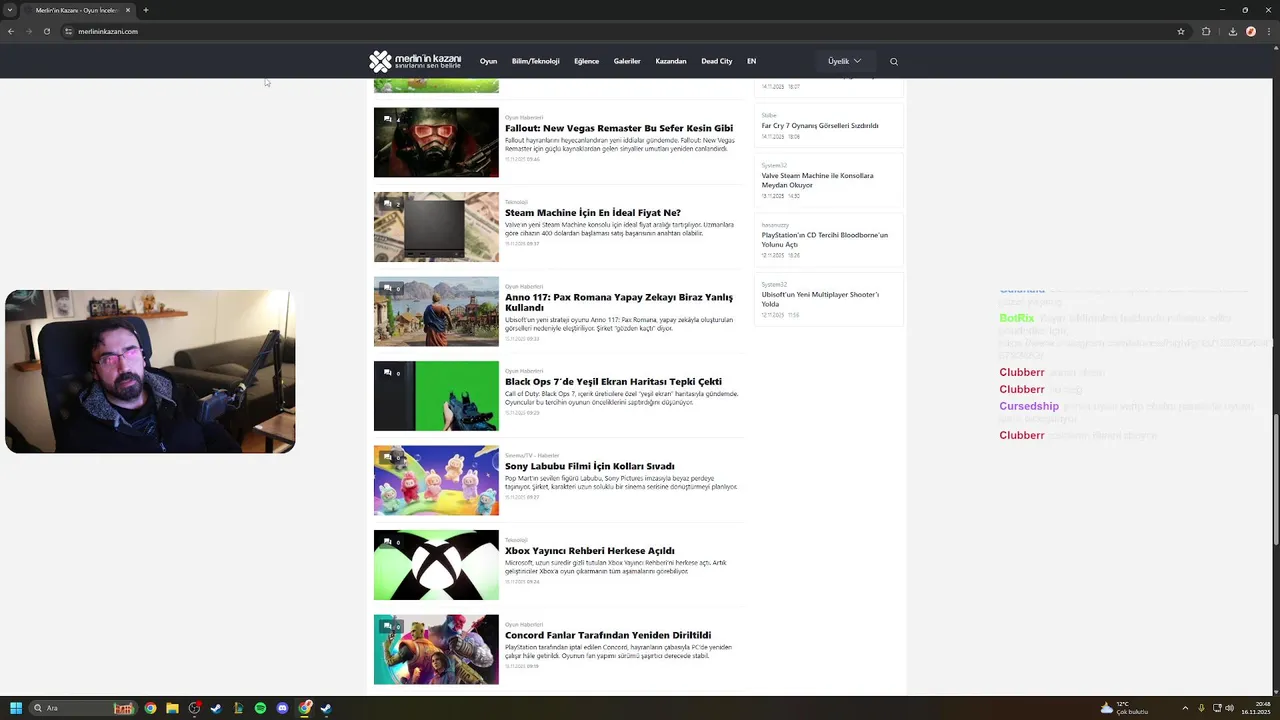The width and height of the screenshot is (1280, 720).
Task: Open the Eğlence menu
Action: click(586, 61)
